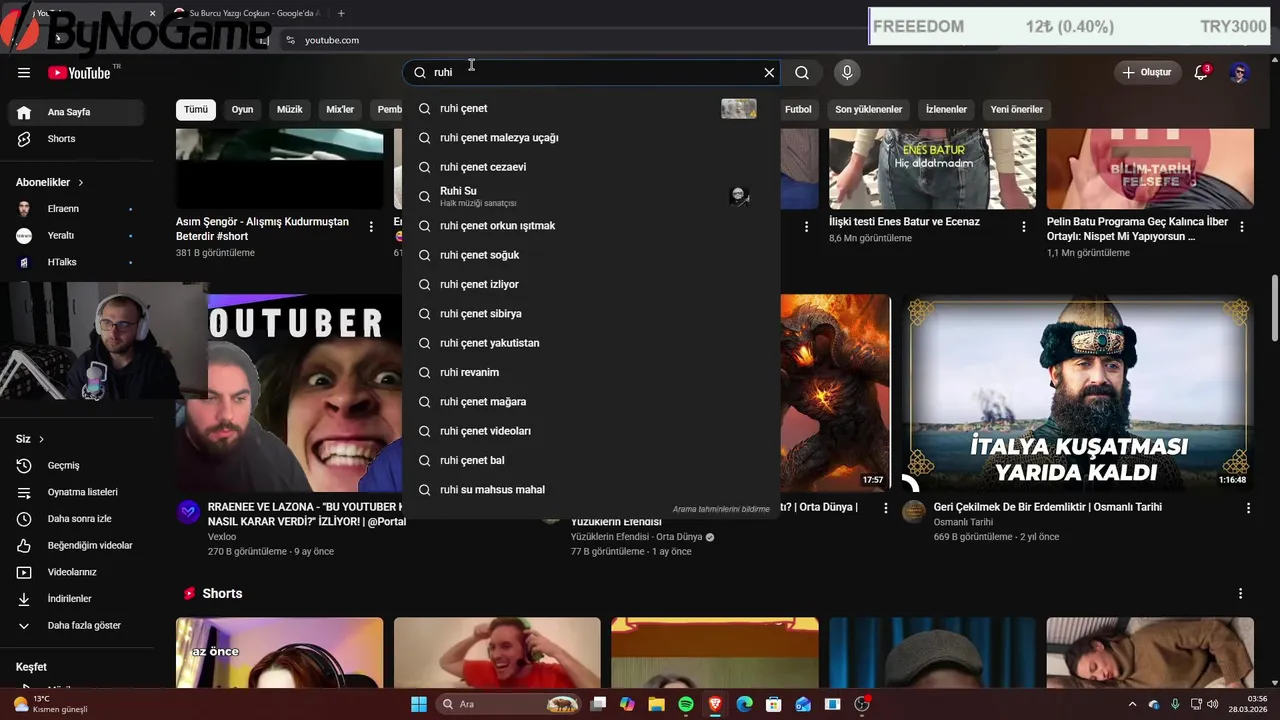The width and height of the screenshot is (1280, 720).
Task: Play 'İtalya Kuşatması Yarıda Kaldı' thumbnail
Action: click(1078, 392)
